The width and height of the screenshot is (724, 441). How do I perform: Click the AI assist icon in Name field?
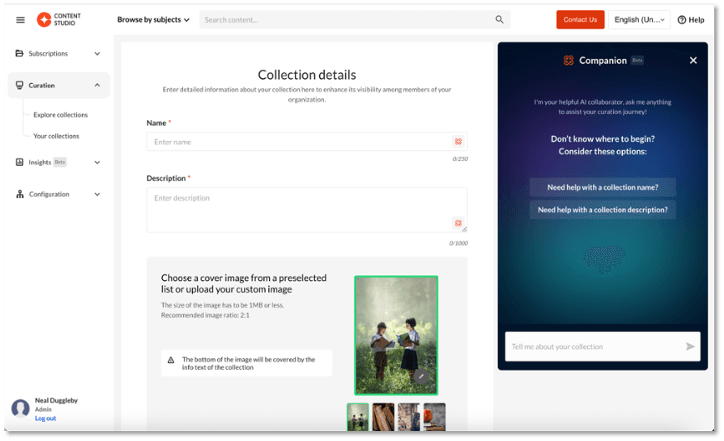tap(458, 142)
